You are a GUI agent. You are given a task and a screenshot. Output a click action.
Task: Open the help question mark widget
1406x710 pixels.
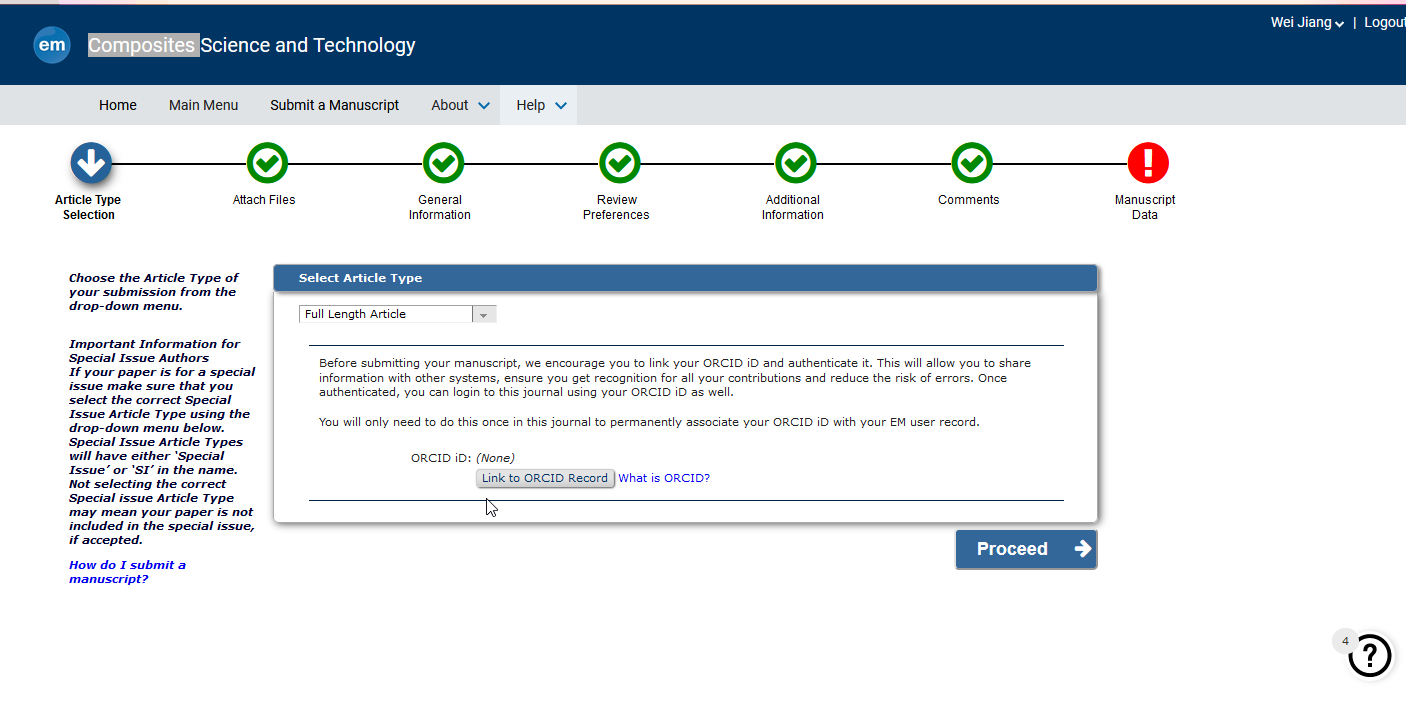1369,656
